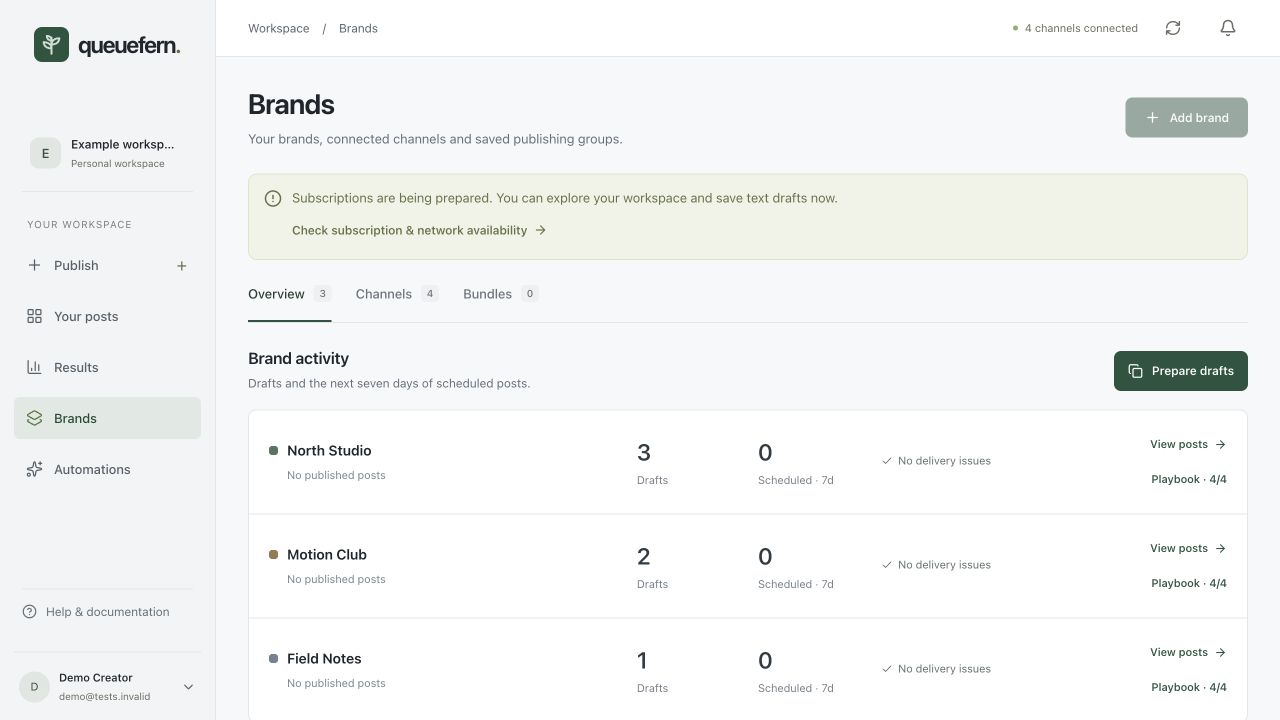Open Your posts from sidebar
Image resolution: width=1280 pixels, height=720 pixels.
tap(107, 316)
